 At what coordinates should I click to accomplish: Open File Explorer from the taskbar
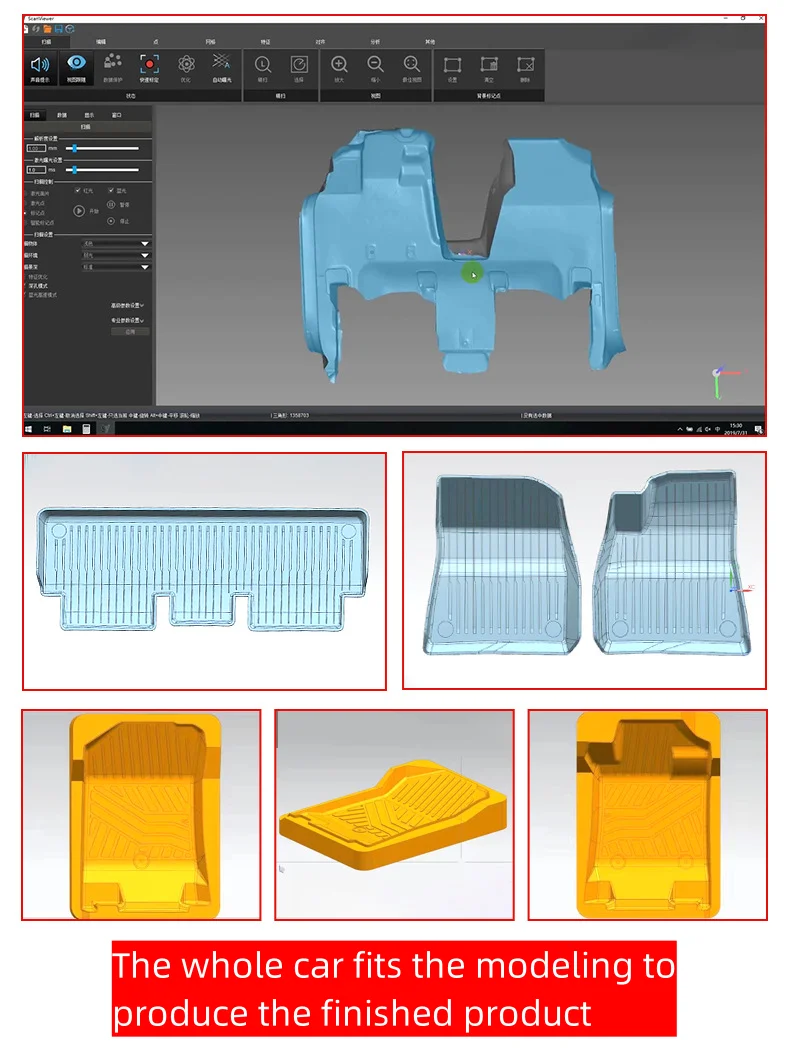pyautogui.click(x=67, y=429)
